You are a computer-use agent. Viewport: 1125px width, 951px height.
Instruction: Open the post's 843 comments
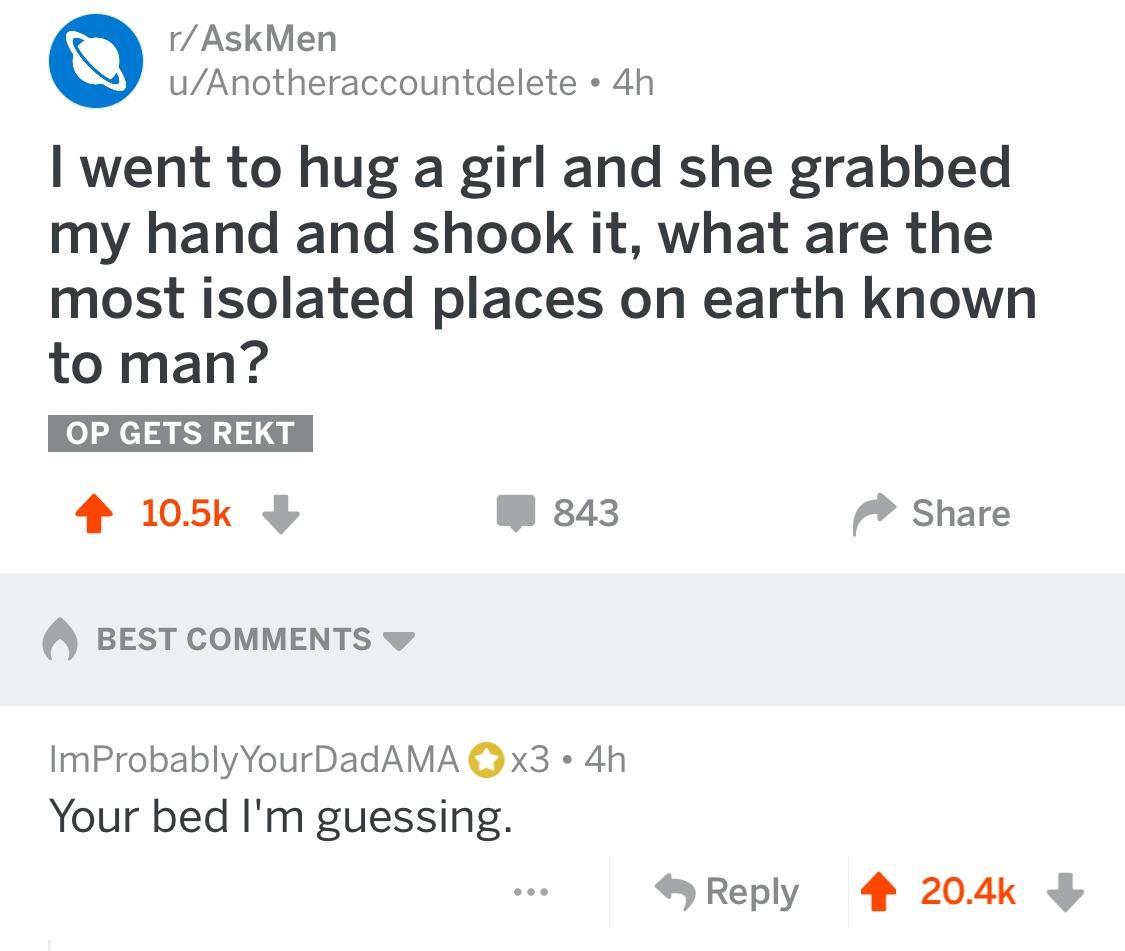coord(559,514)
